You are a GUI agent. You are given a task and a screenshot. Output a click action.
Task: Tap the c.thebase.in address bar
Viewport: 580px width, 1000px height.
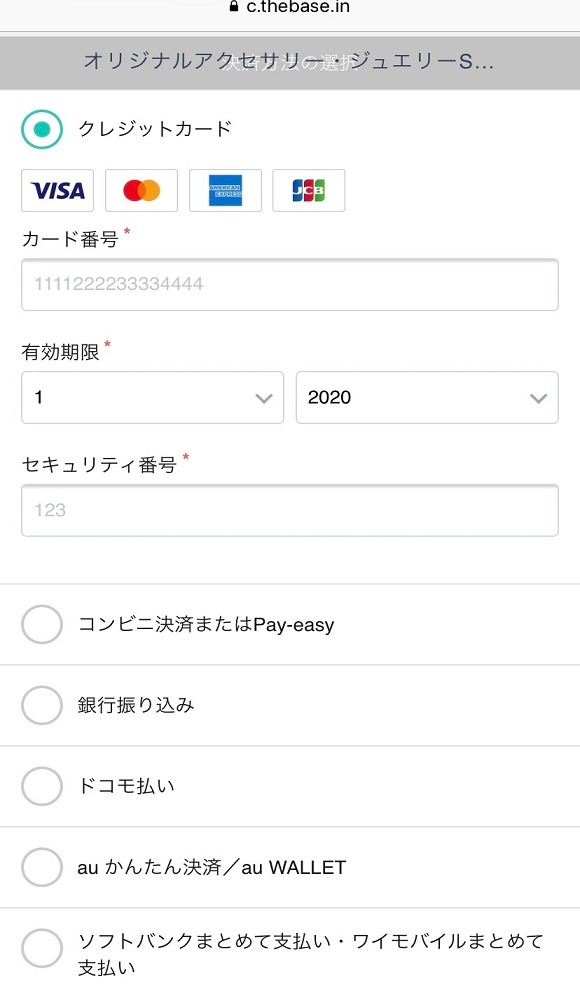[x=290, y=8]
